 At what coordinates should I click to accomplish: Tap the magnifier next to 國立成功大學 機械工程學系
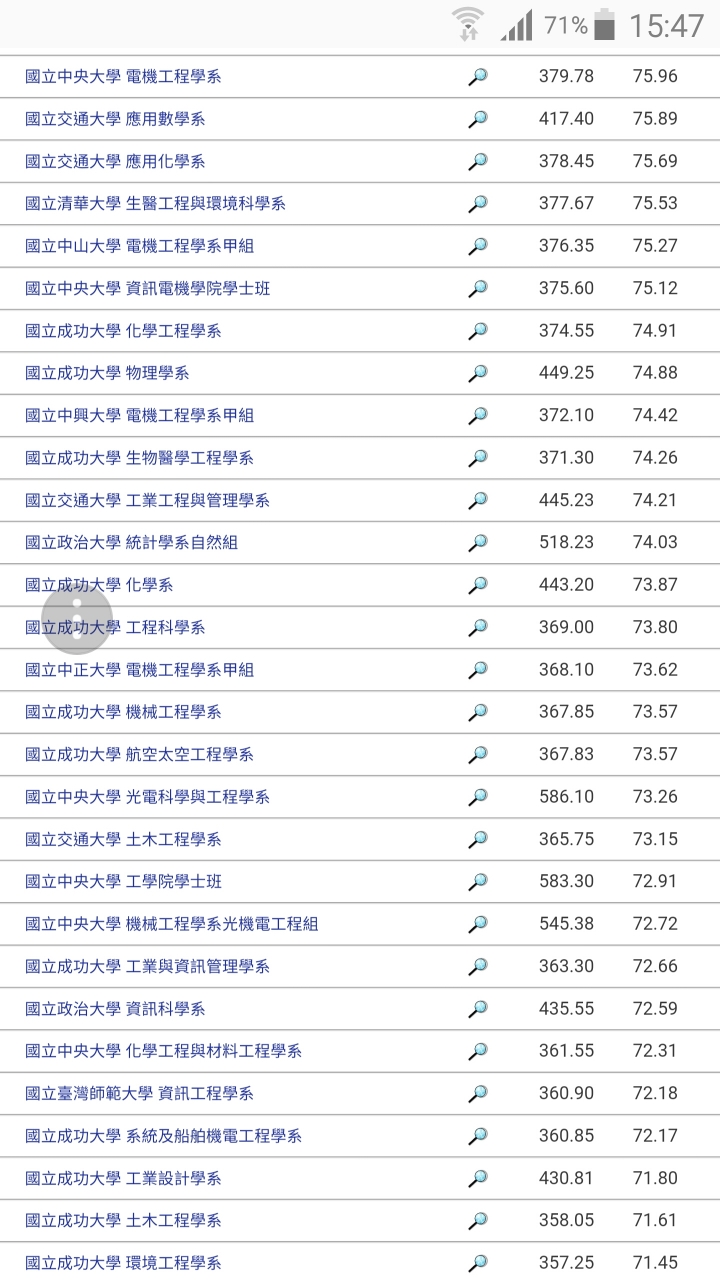pos(478,712)
